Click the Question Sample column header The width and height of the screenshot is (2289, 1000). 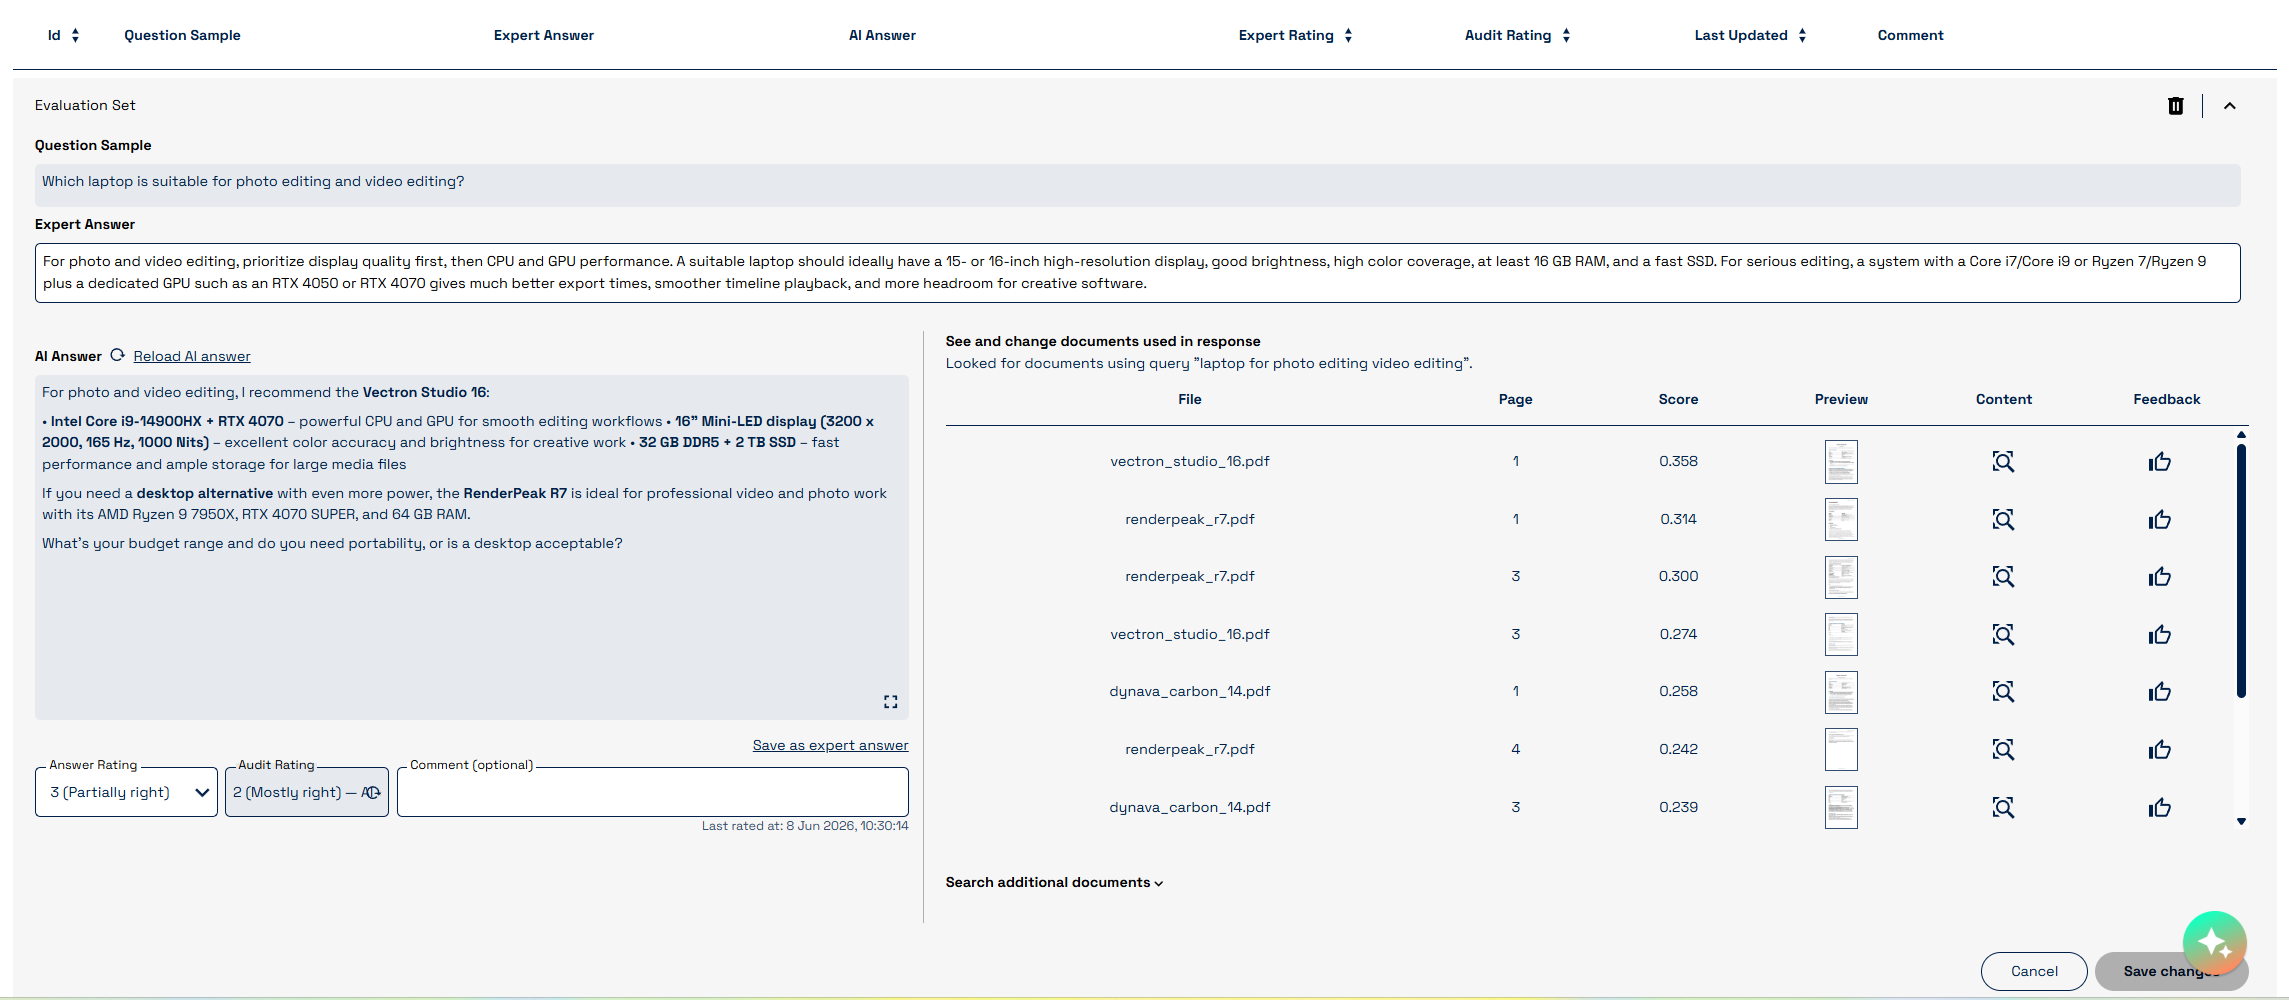pyautogui.click(x=182, y=35)
